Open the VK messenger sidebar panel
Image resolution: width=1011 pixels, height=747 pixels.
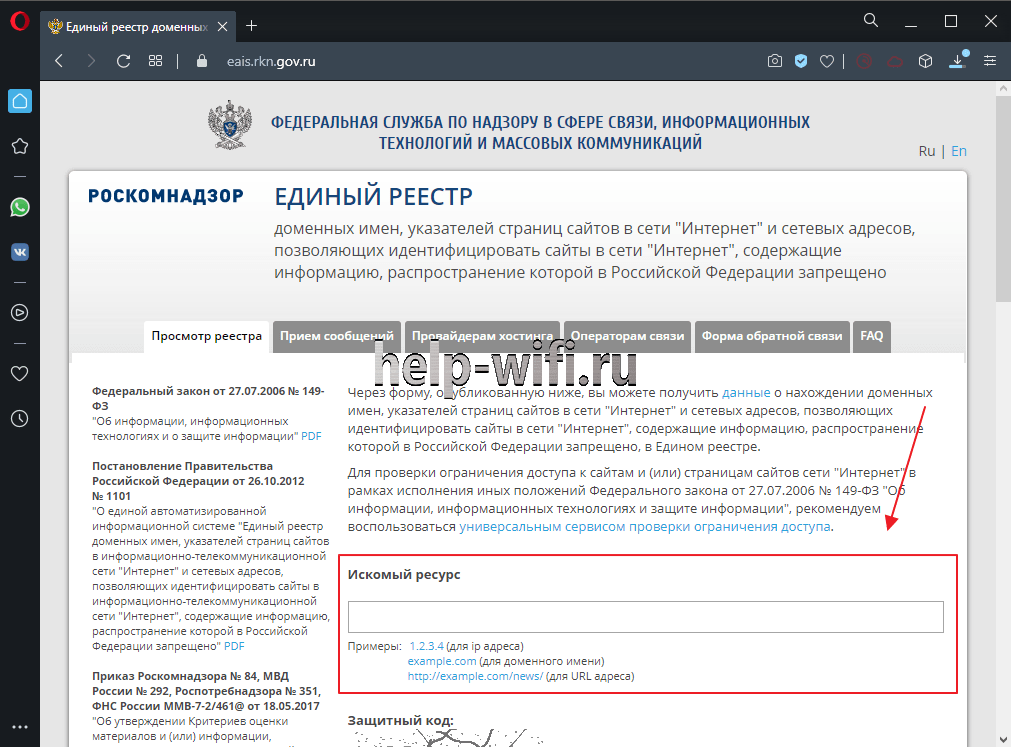(x=19, y=252)
